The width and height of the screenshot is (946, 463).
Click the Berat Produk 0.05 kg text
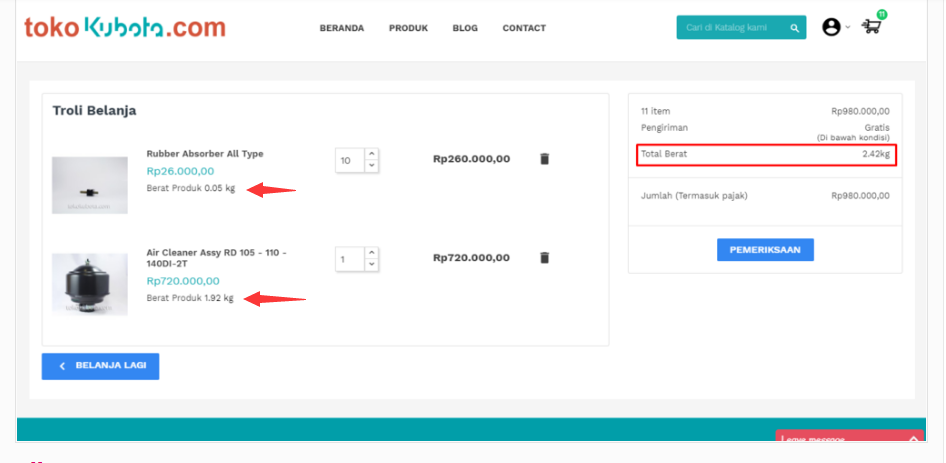(x=191, y=188)
